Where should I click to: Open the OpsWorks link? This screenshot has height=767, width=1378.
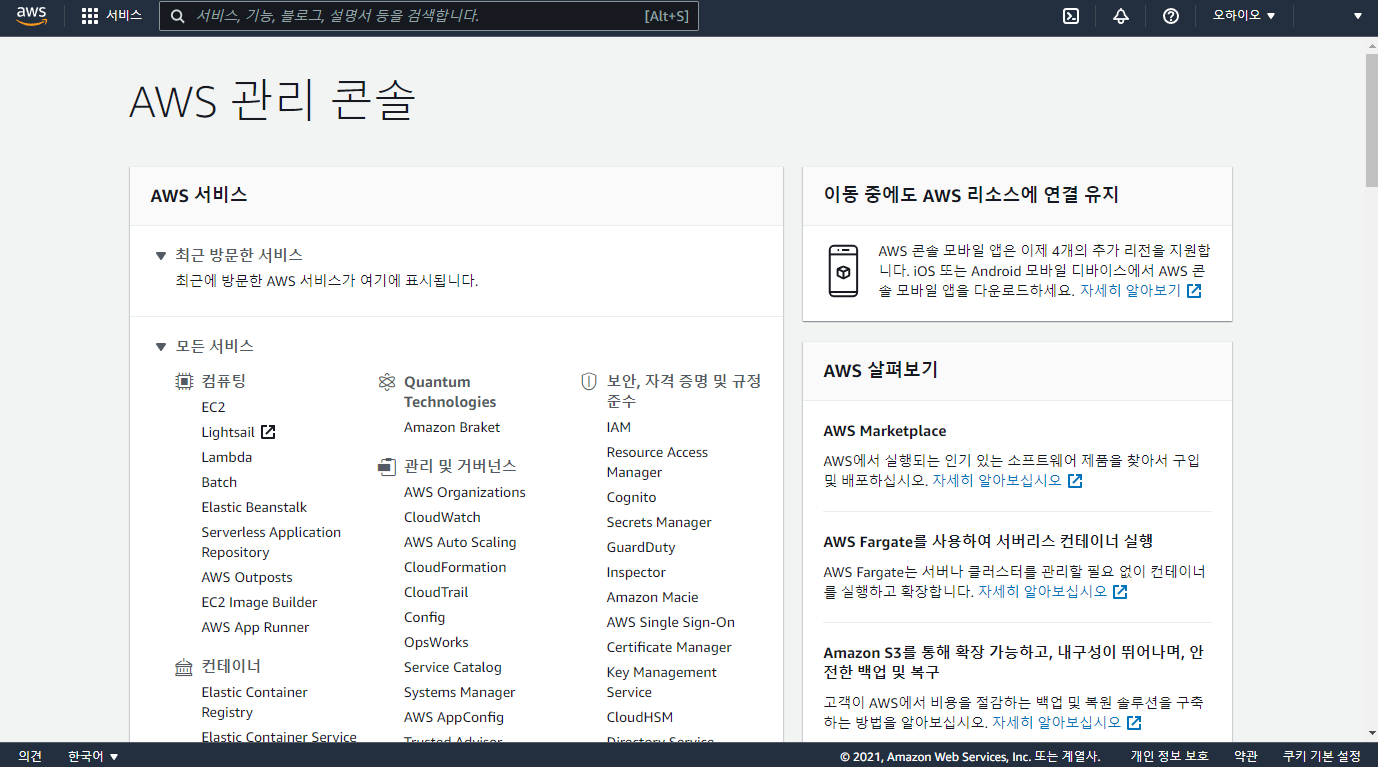click(x=436, y=642)
